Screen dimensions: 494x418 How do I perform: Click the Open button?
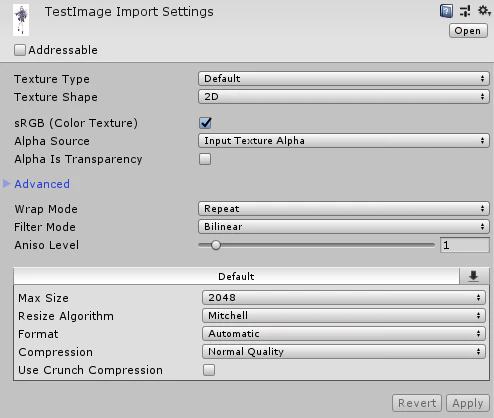tap(468, 31)
